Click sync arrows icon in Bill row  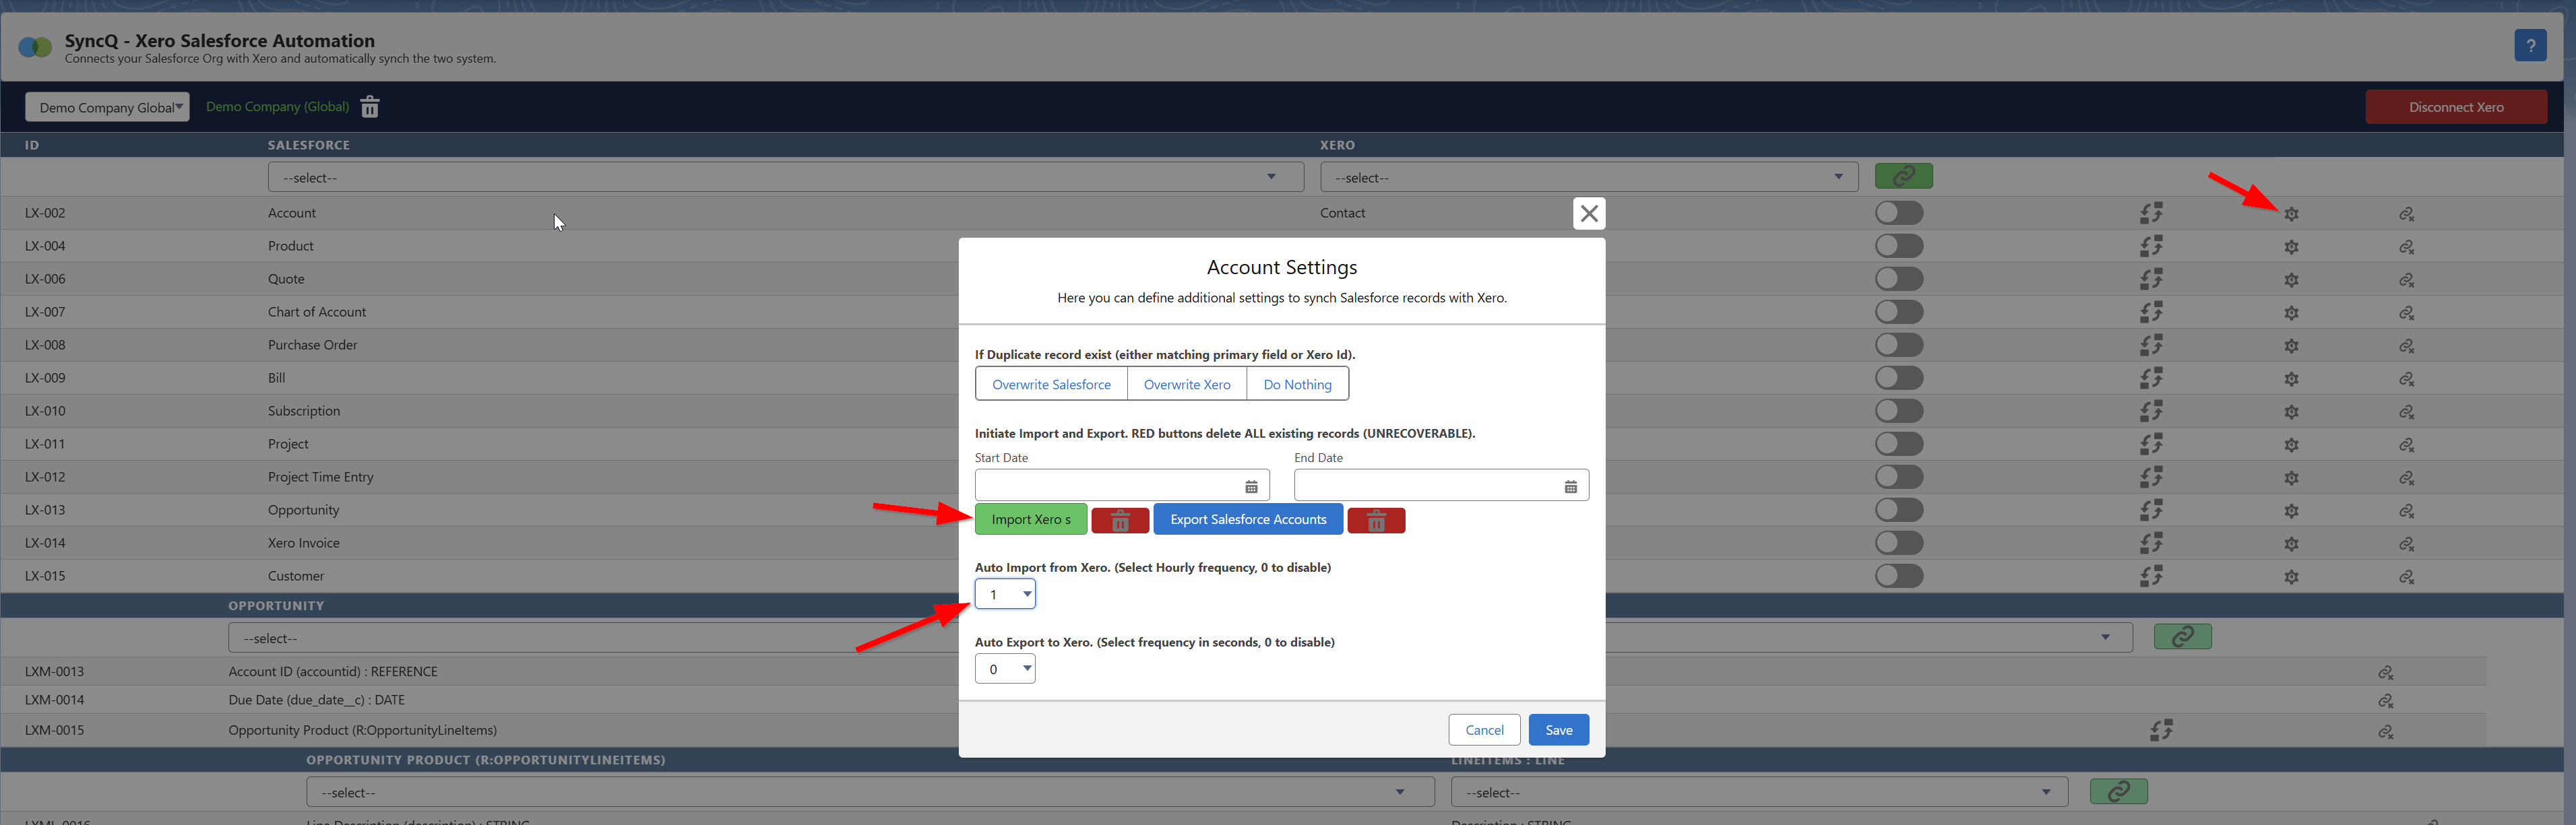coord(2151,378)
